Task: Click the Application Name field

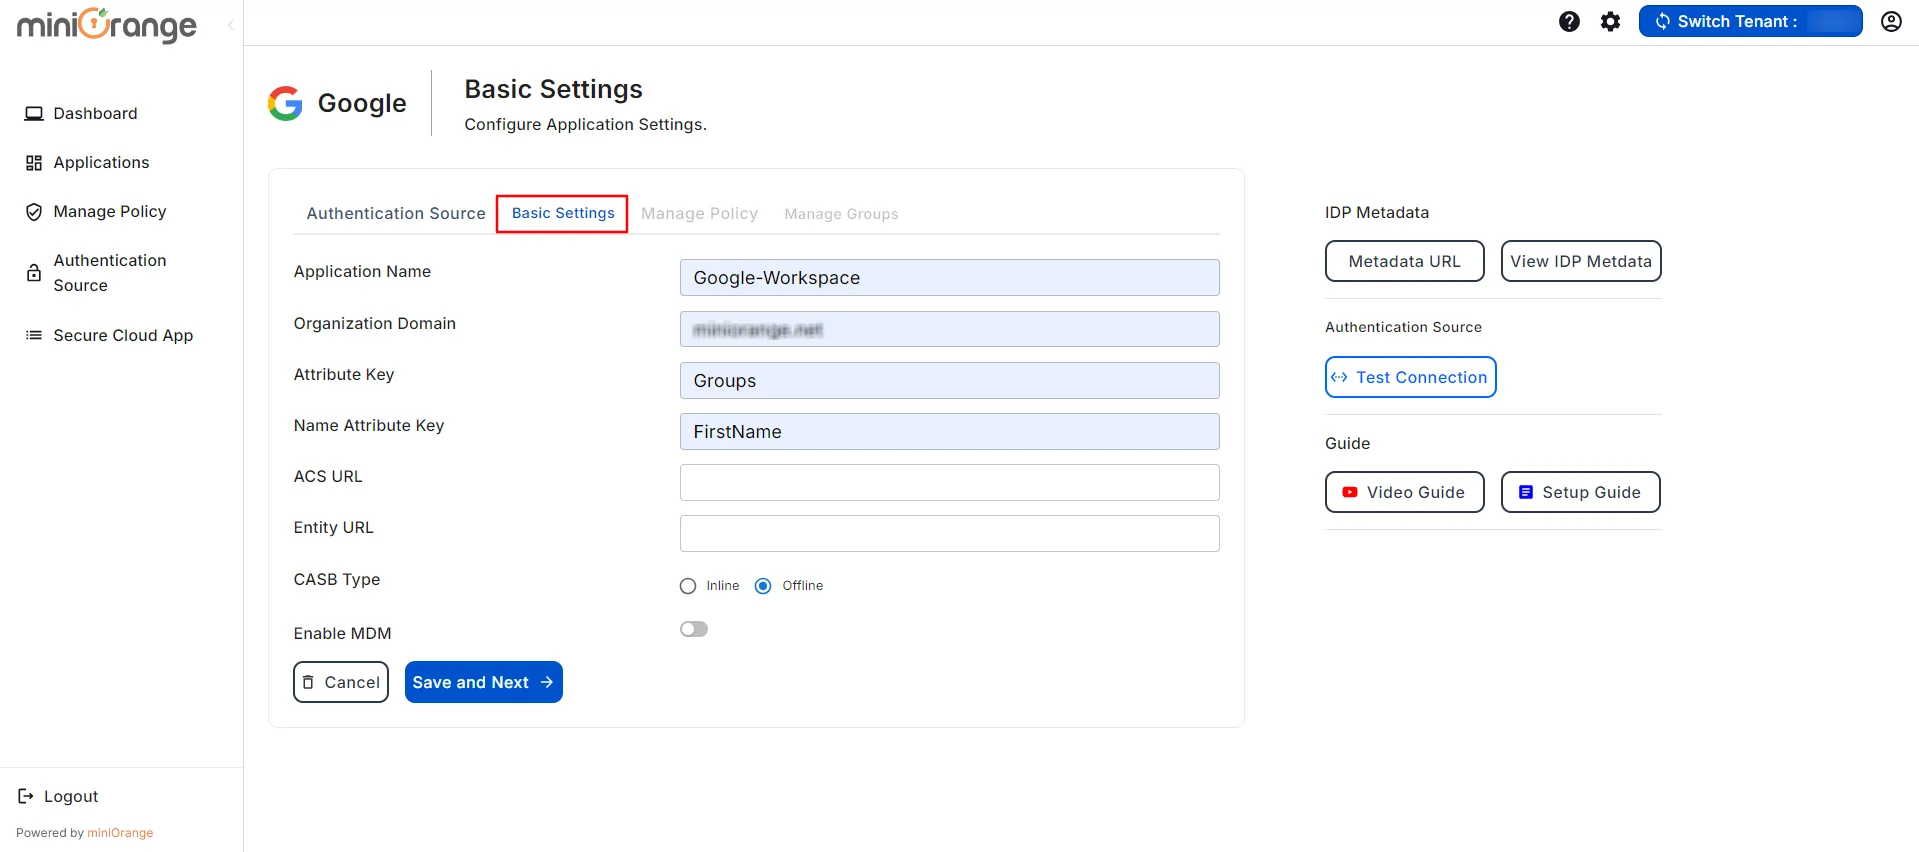Action: pyautogui.click(x=949, y=278)
